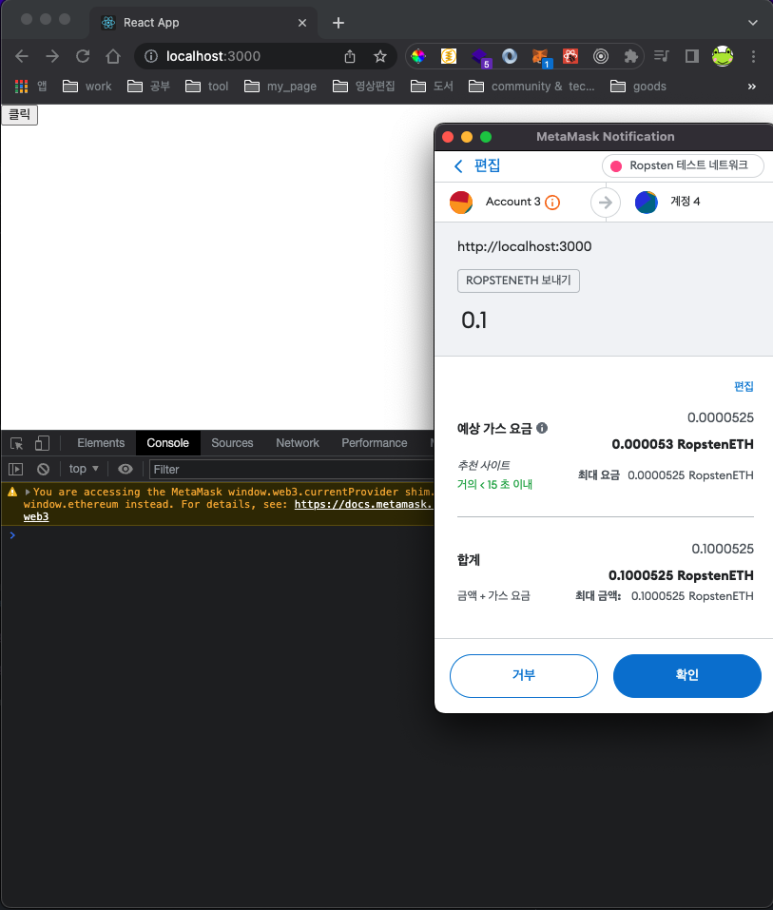
Task: Open Chrome's three-dot menu
Action: point(753,56)
